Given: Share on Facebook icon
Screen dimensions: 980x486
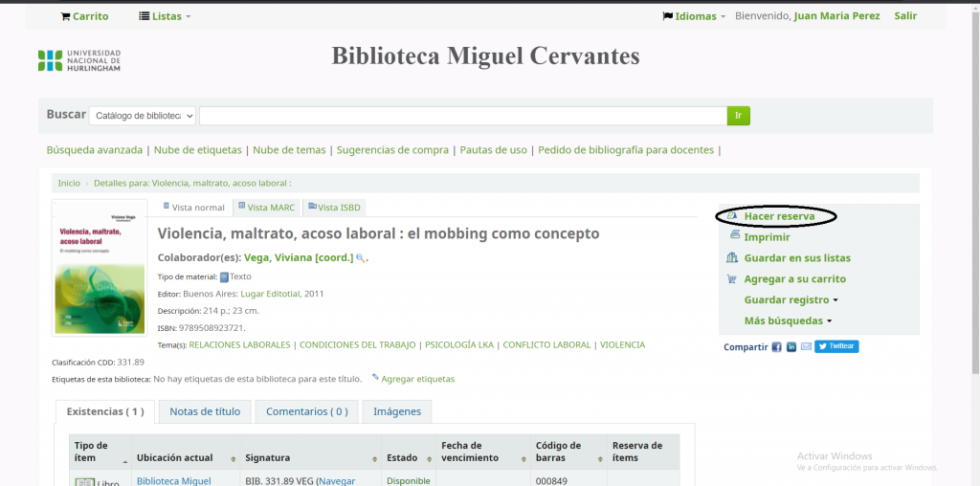Looking at the screenshot, I should 776,347.
